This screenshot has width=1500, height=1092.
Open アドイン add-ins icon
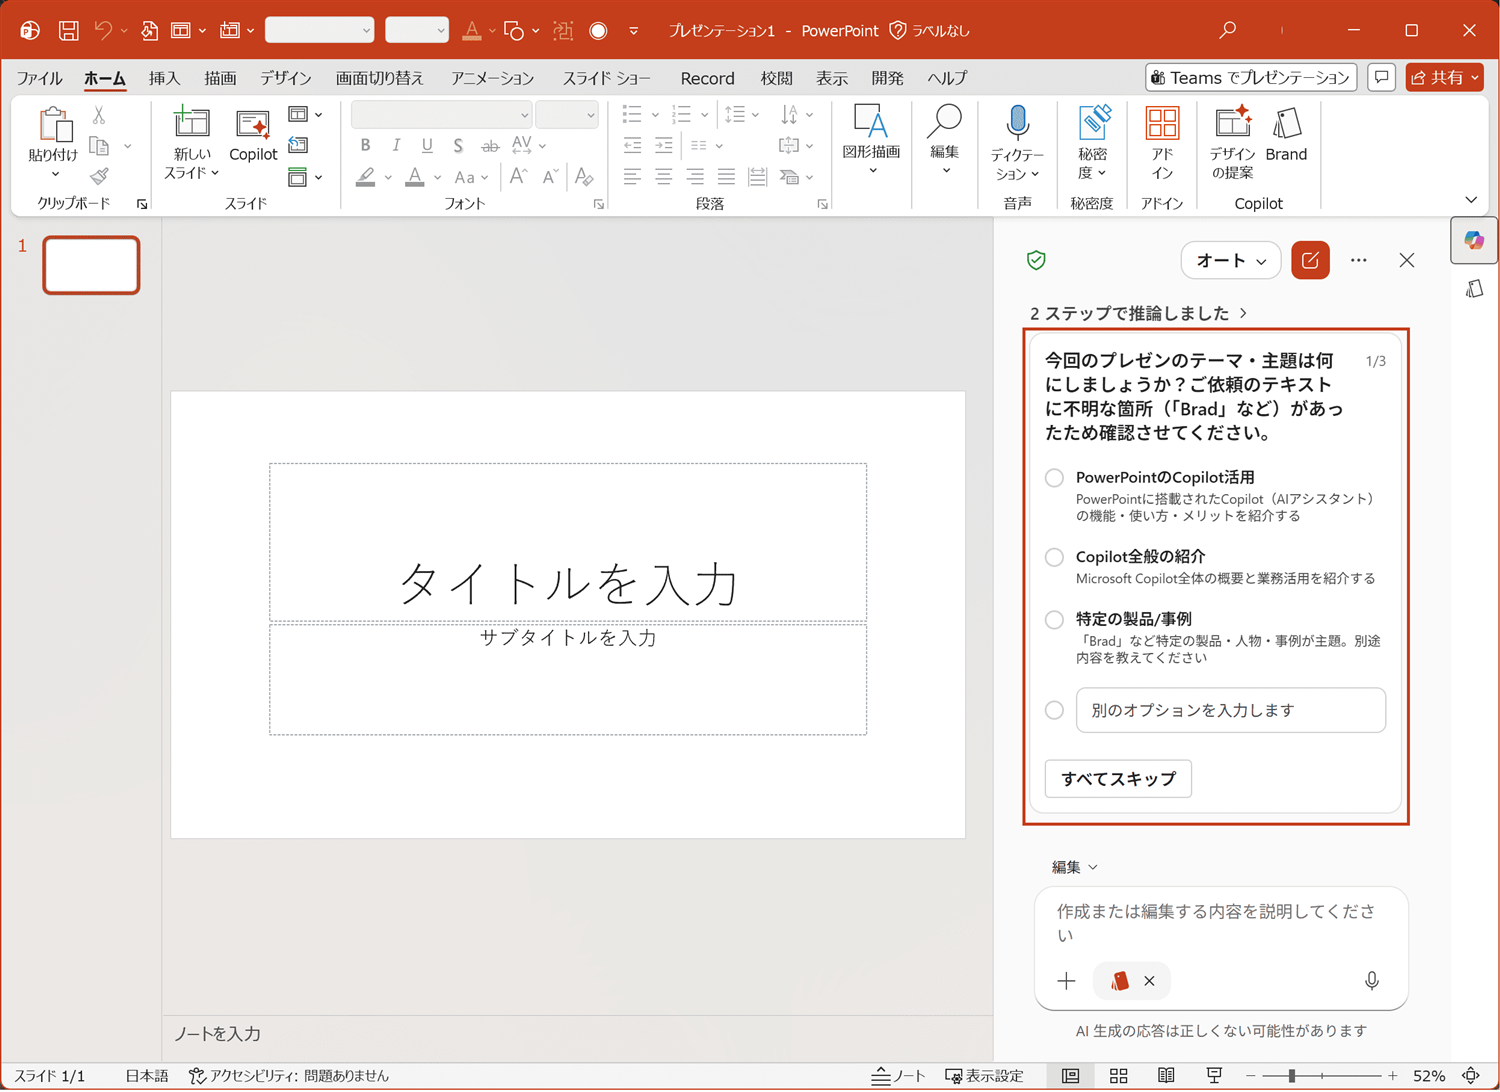[1161, 123]
